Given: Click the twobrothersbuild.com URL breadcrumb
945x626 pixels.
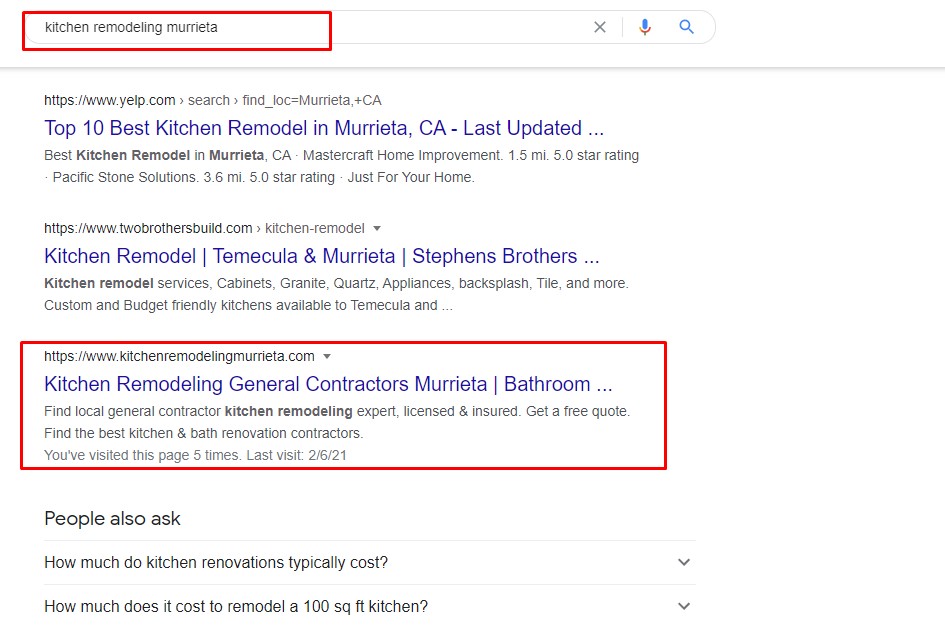Looking at the screenshot, I should pos(204,228).
